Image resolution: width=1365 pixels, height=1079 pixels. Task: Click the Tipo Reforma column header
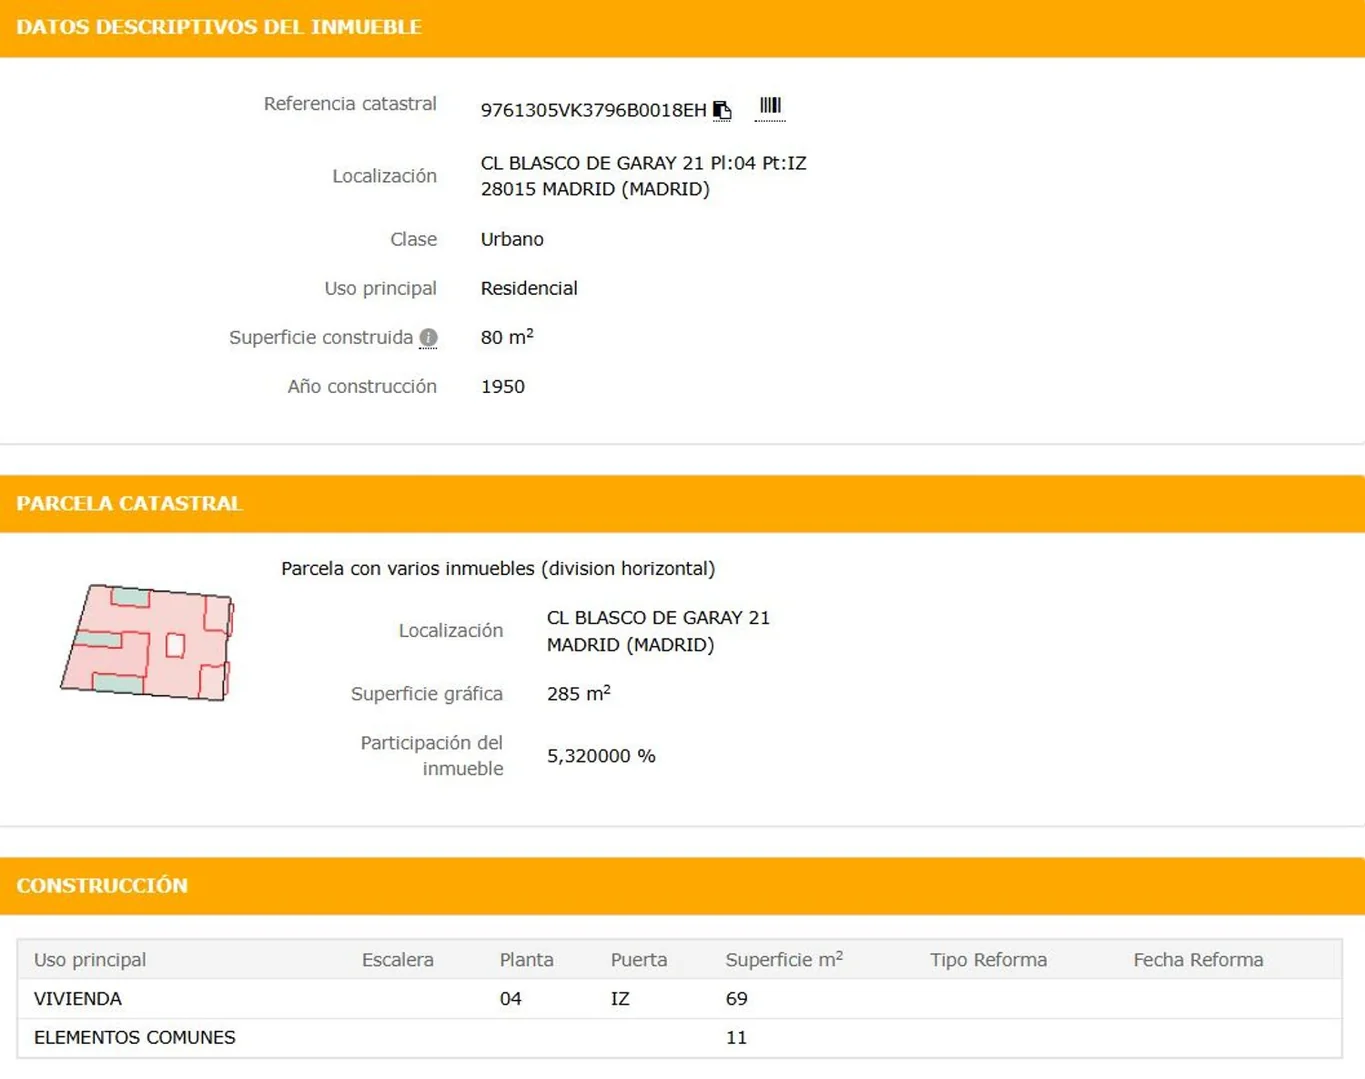[x=988, y=960]
